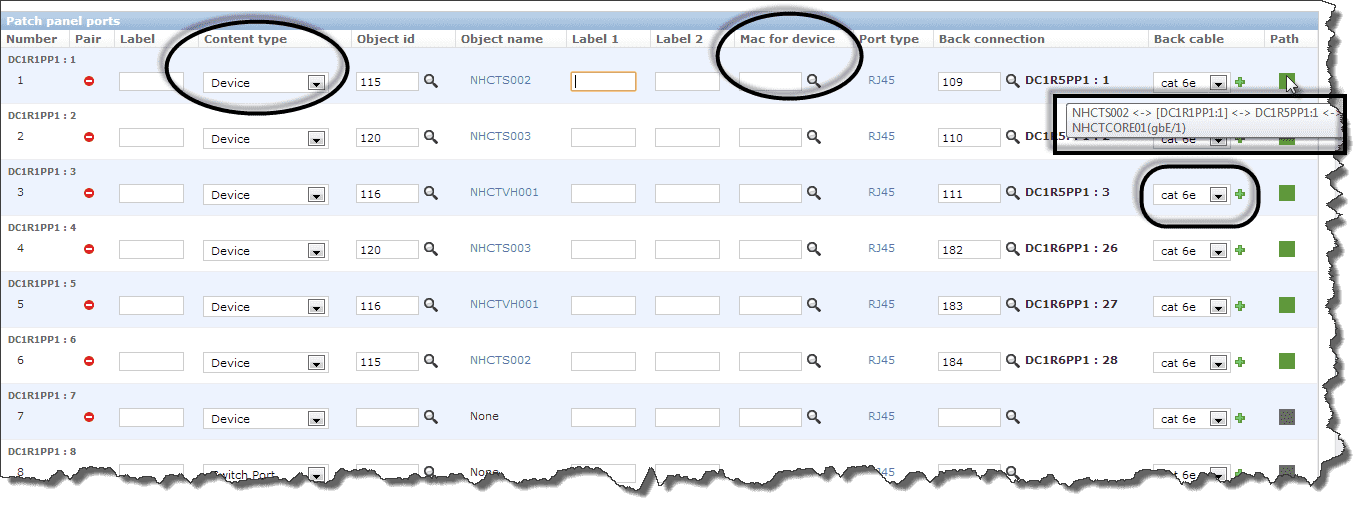Image resolution: width=1368 pixels, height=510 pixels.
Task: Click RJ45 port type link in row 5
Action: 881,304
